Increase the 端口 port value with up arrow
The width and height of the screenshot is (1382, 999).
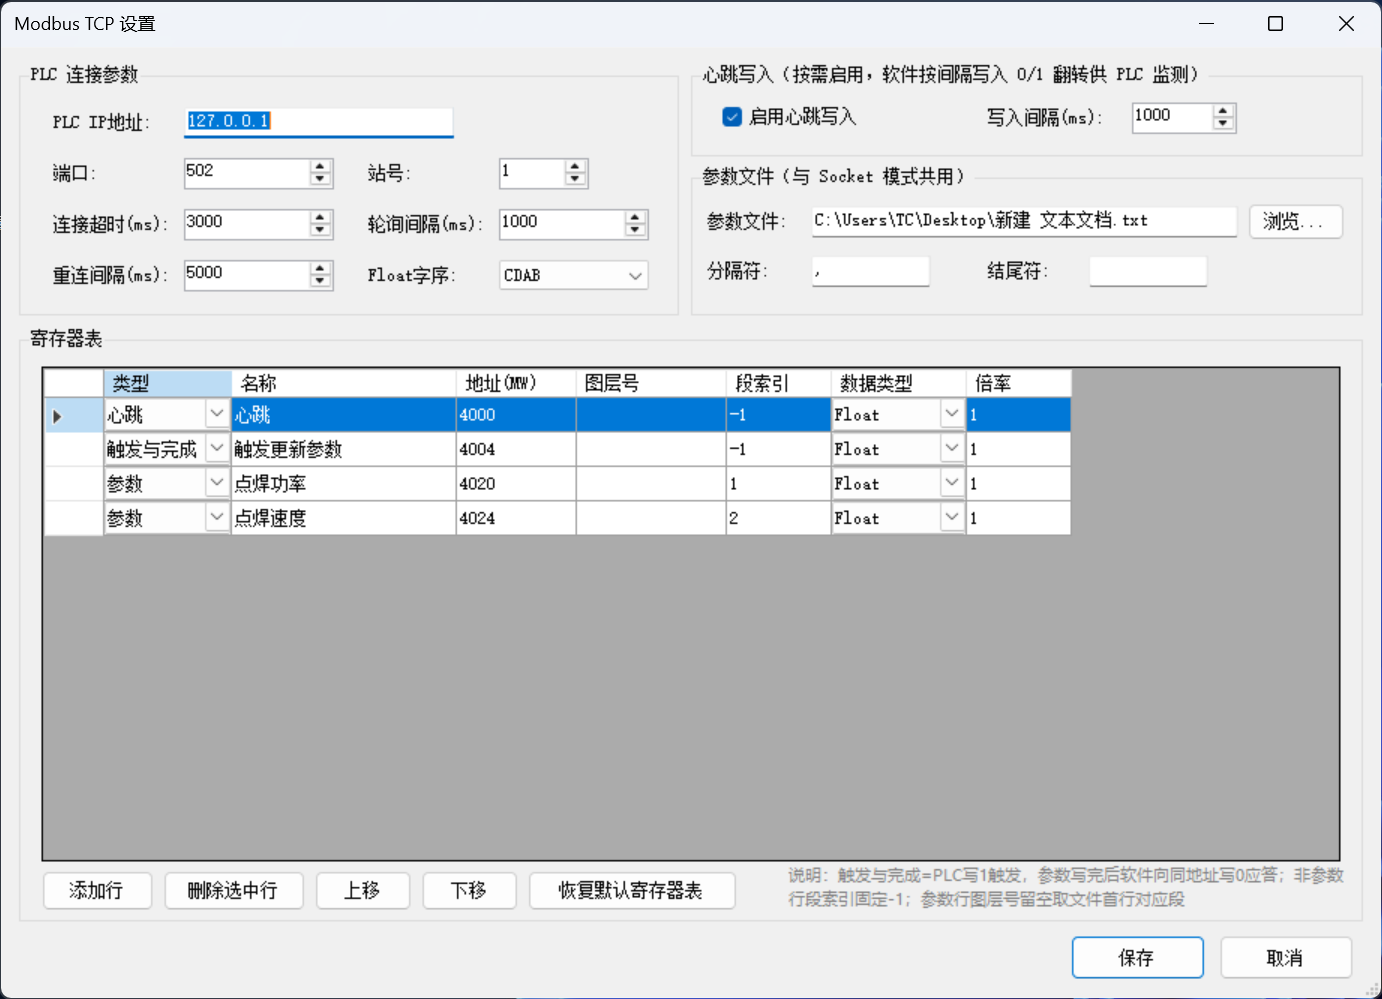point(320,166)
